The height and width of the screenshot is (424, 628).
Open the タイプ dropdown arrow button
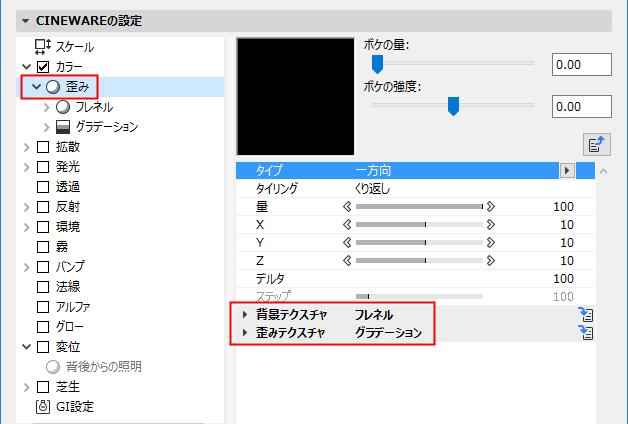coord(567,171)
